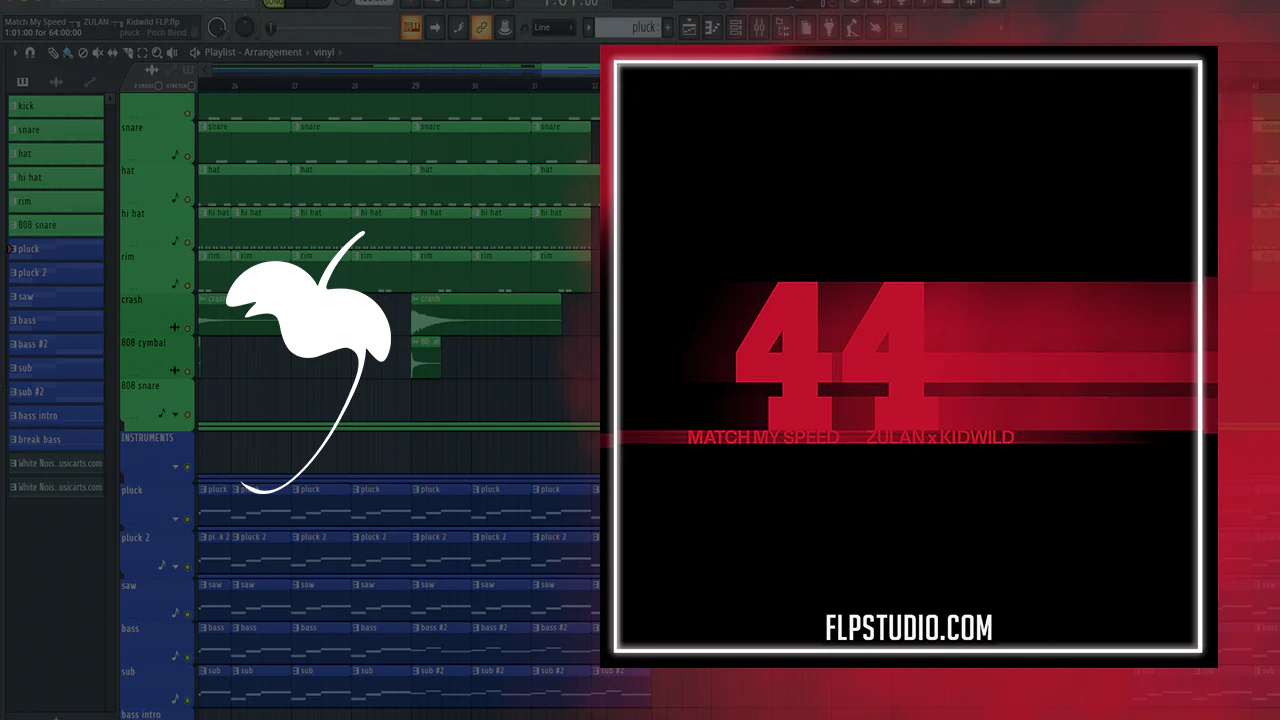Click the right-arrow icon beside the keyboard icon

click(435, 28)
